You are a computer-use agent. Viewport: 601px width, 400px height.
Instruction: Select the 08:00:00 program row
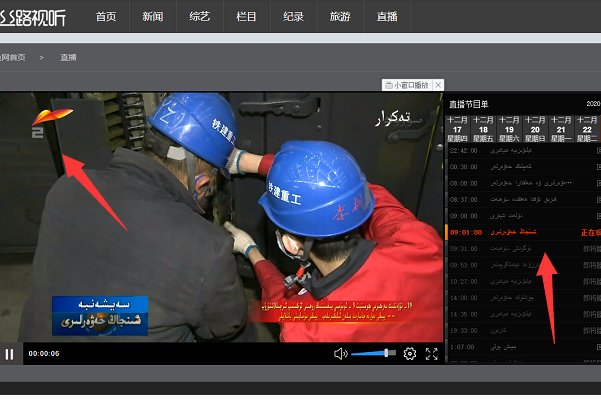524,183
